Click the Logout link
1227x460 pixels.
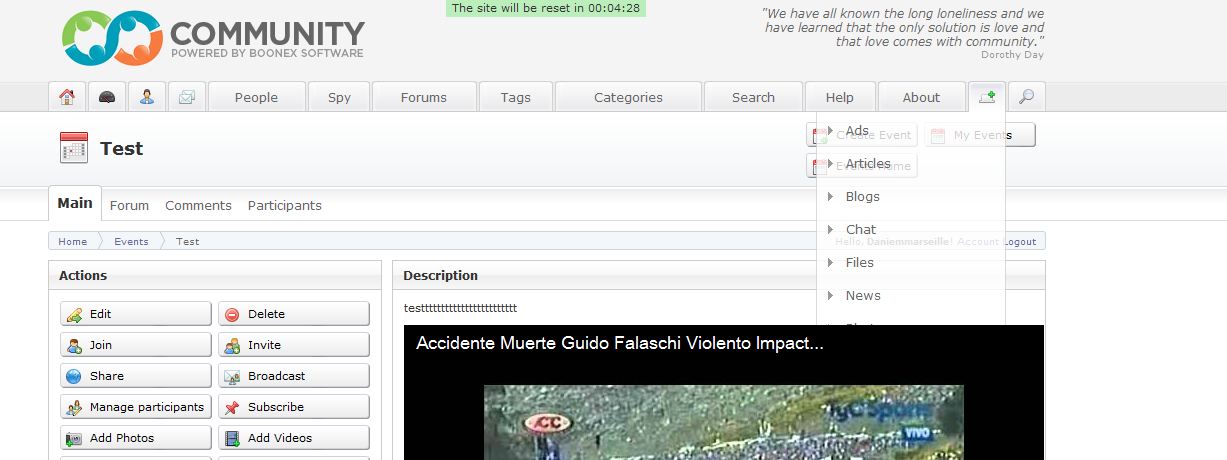pos(1019,241)
